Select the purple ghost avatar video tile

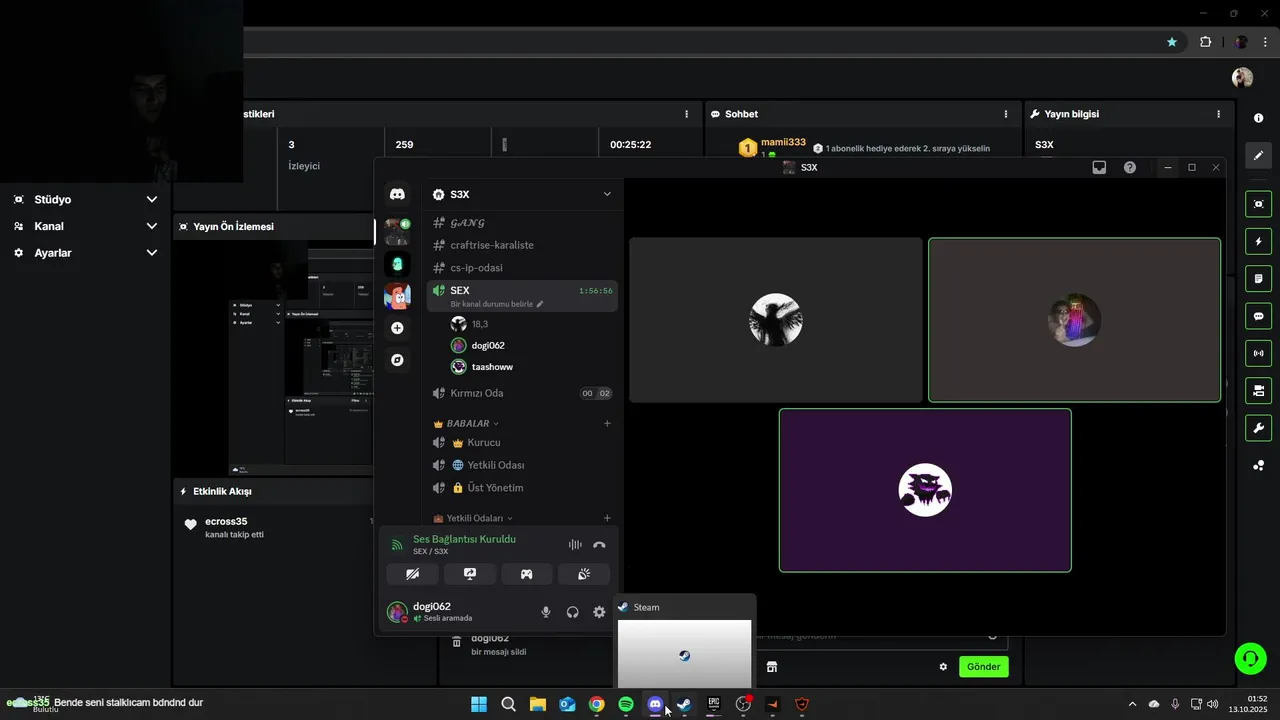(x=925, y=490)
